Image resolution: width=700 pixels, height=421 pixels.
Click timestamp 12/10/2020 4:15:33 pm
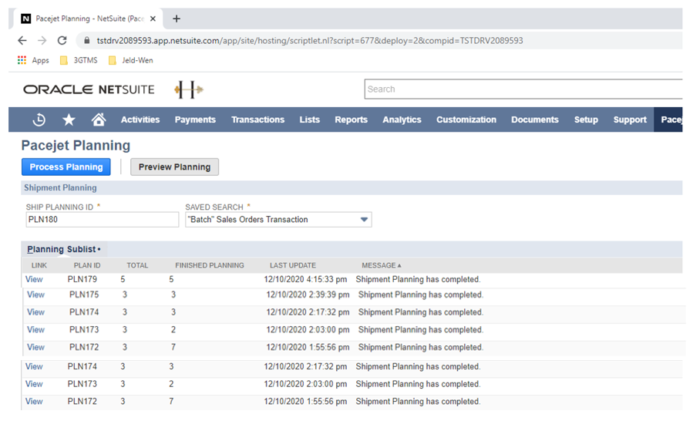(x=305, y=279)
